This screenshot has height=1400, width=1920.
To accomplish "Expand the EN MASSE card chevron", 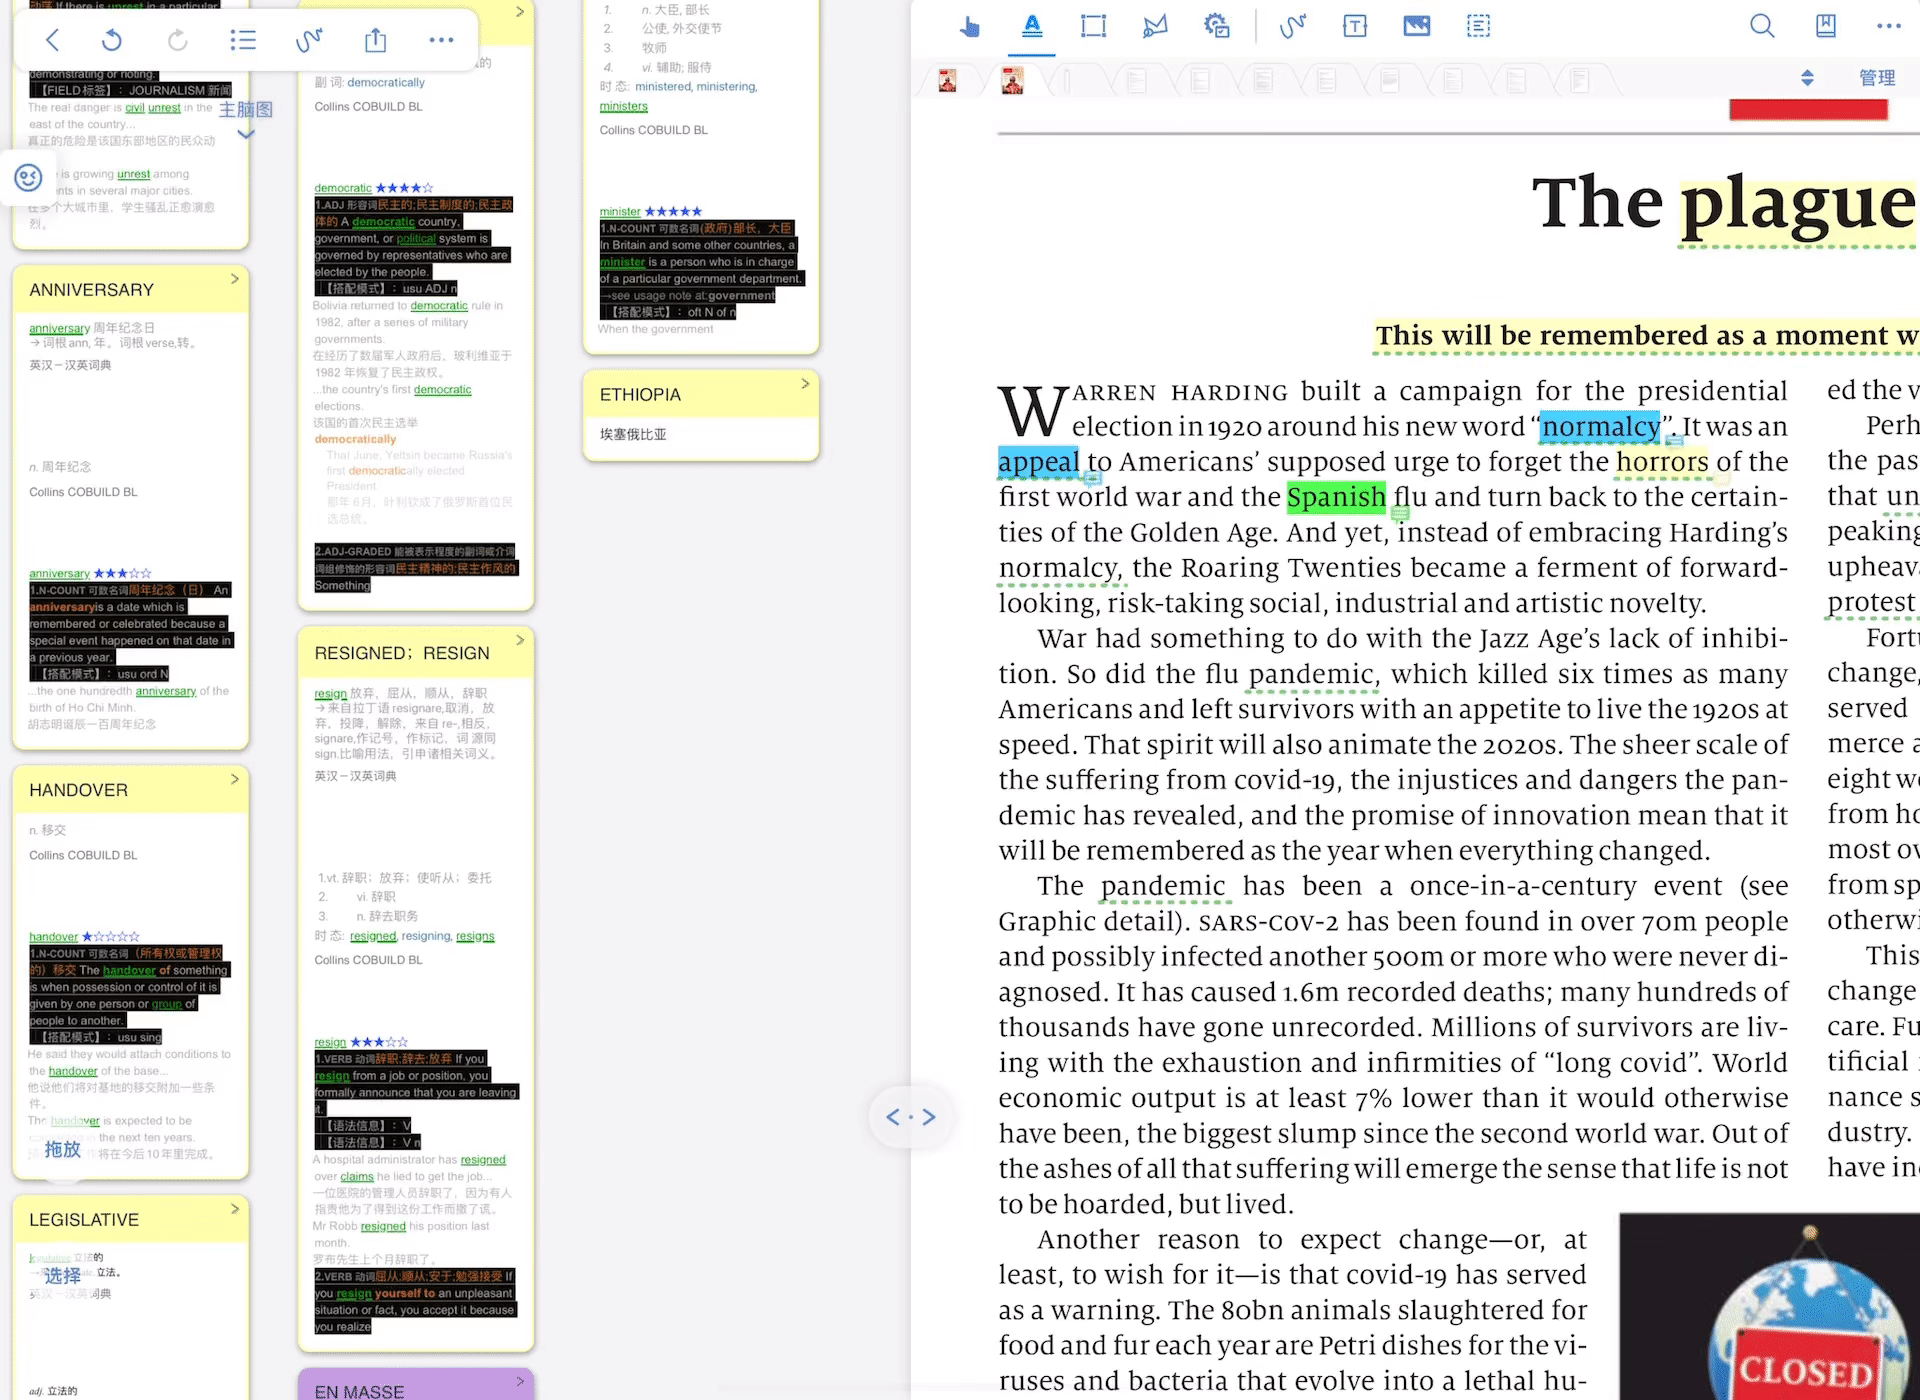I will (x=520, y=1381).
